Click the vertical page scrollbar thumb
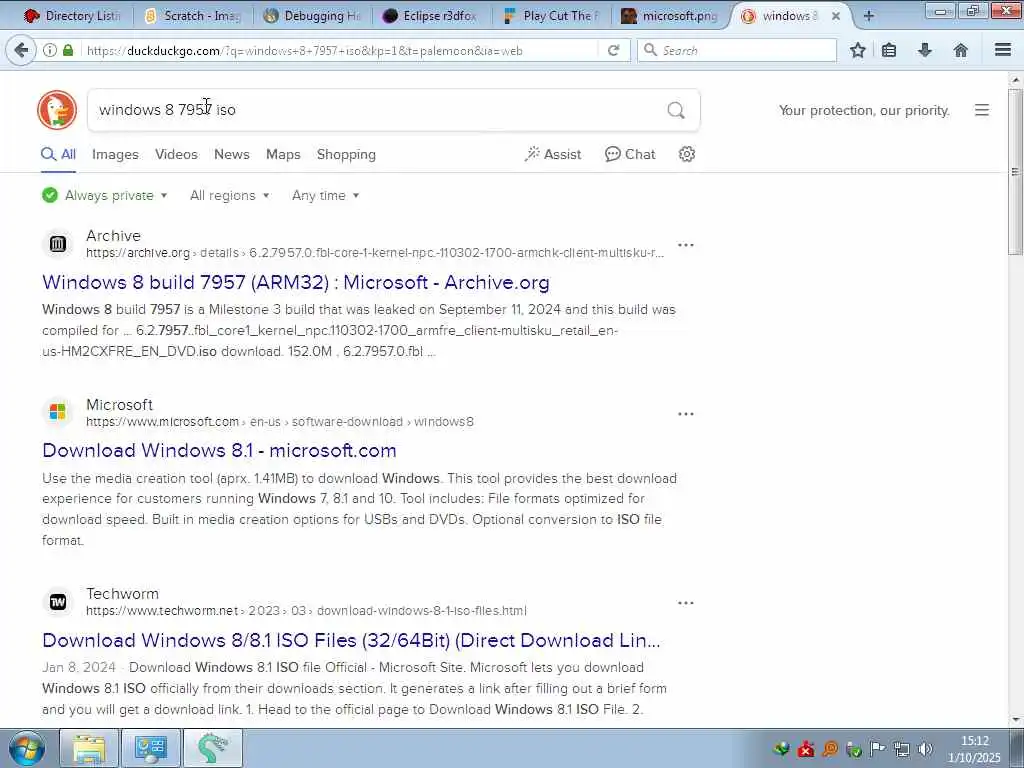Viewport: 1024px width, 768px height. tap(1015, 172)
